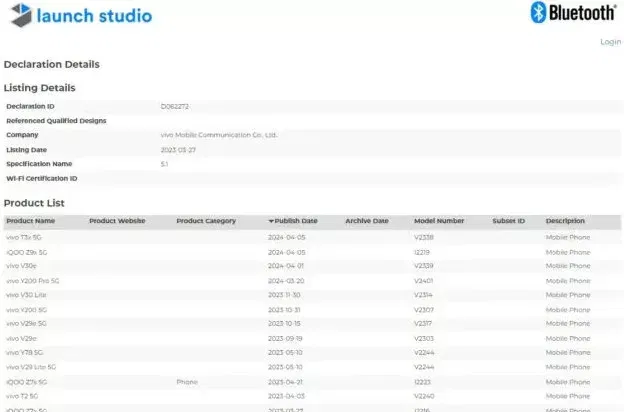Select publish date 2023-10-31
Screen dimensions: 624x412
(x=284, y=310)
